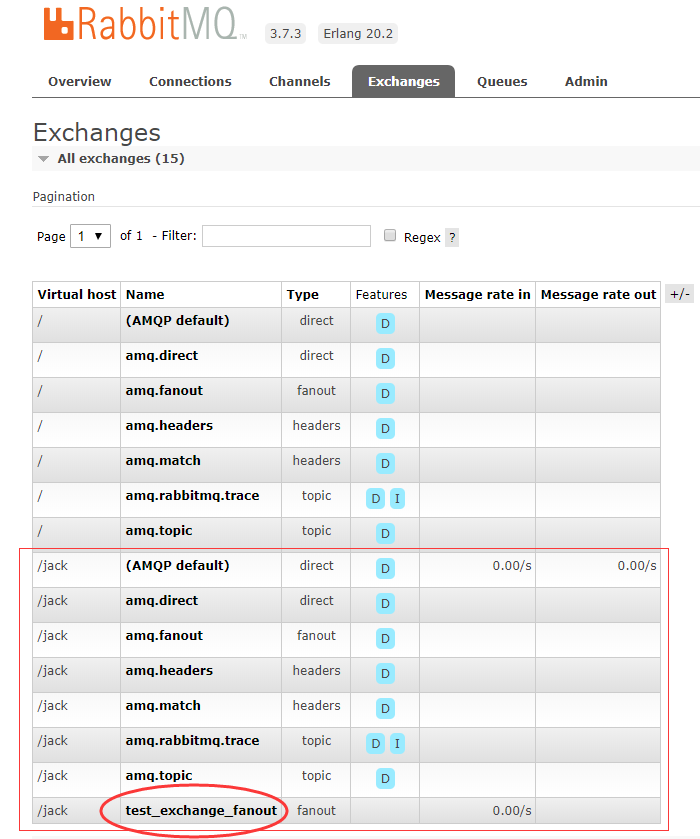Image resolution: width=700 pixels, height=839 pixels.
Task: Click the D badge on /jack amq.rabbitmq.trace row
Action: [376, 744]
